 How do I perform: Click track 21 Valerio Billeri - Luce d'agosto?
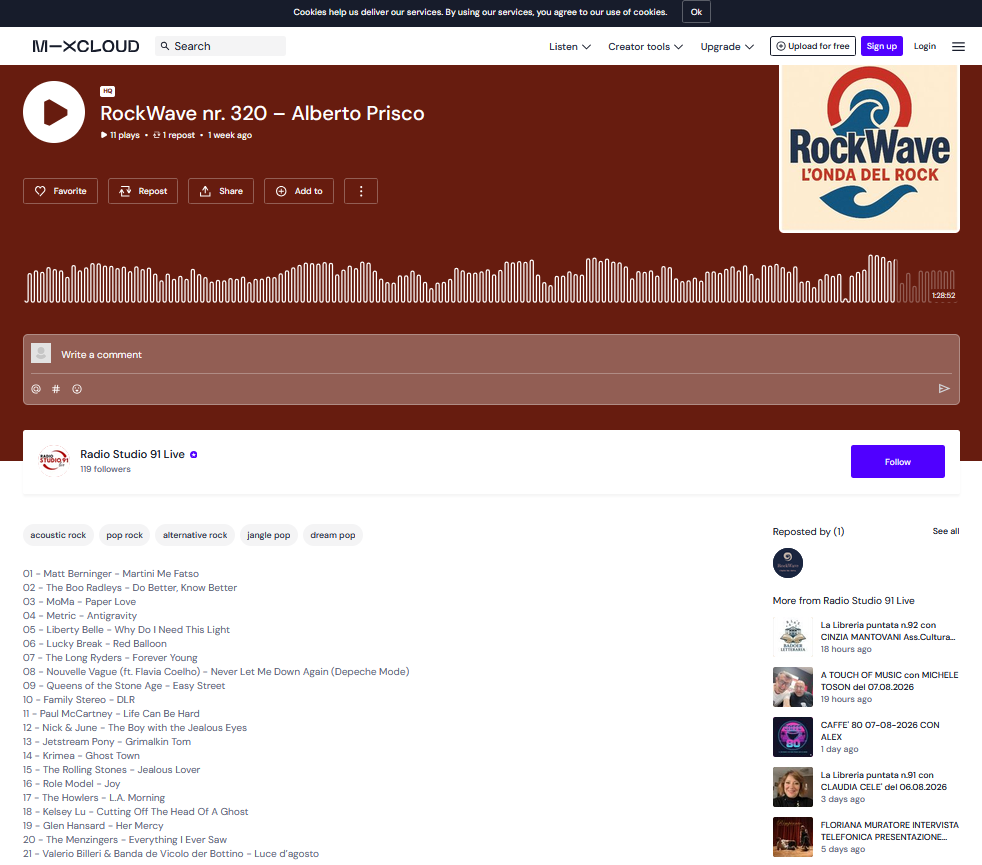coord(171,854)
